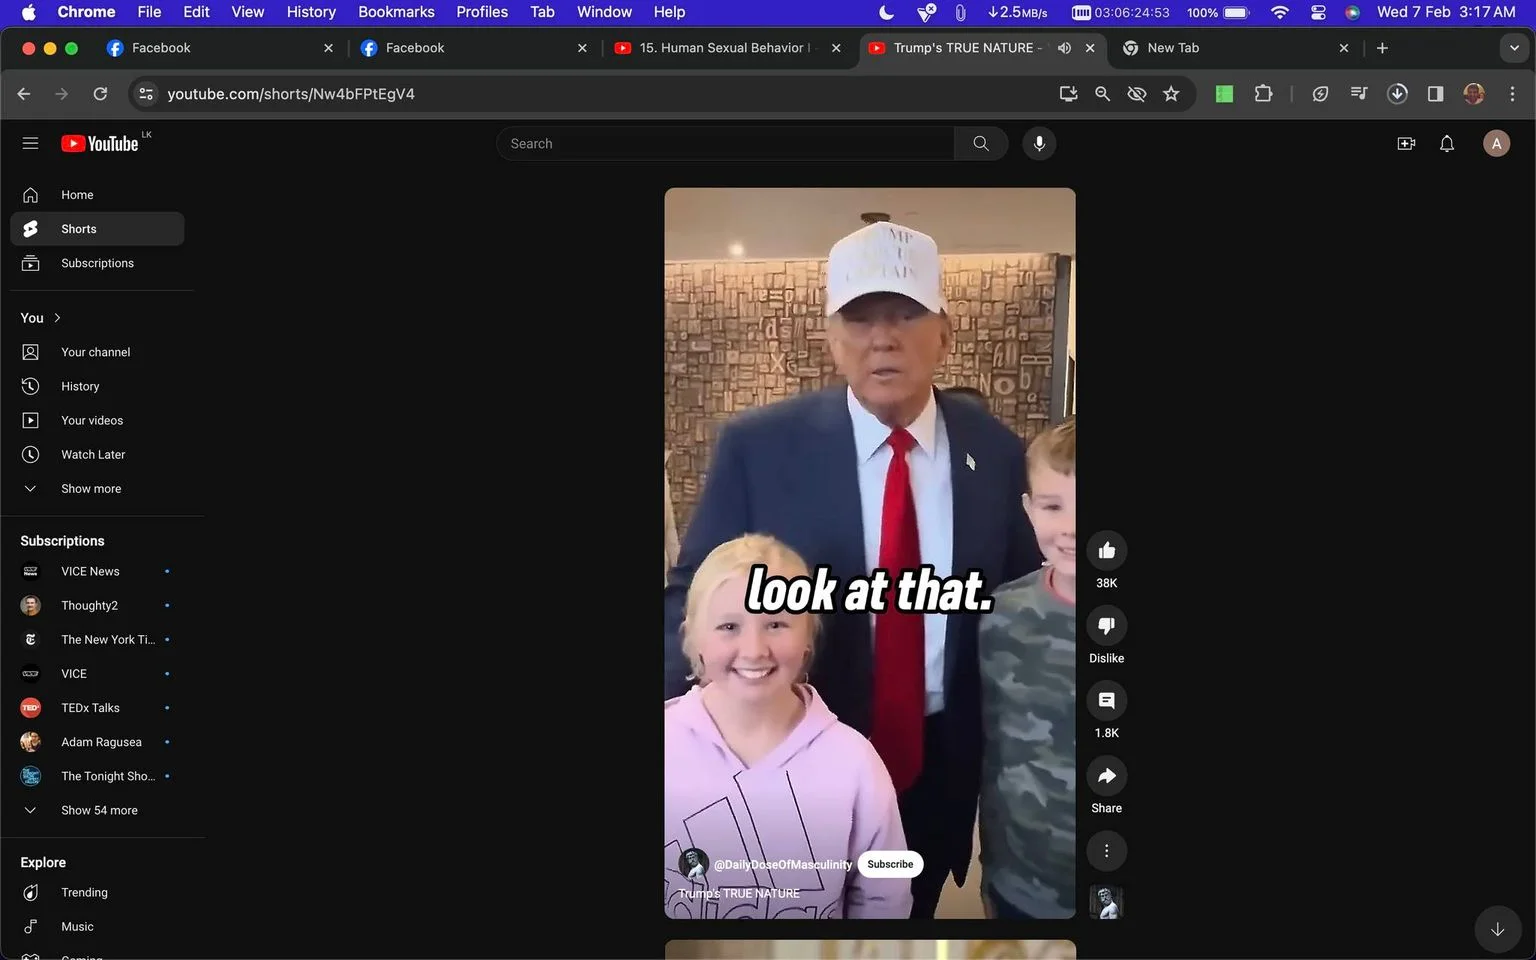Open comments showing 1.8K
Screen dimensions: 1536x960
(x=1106, y=701)
